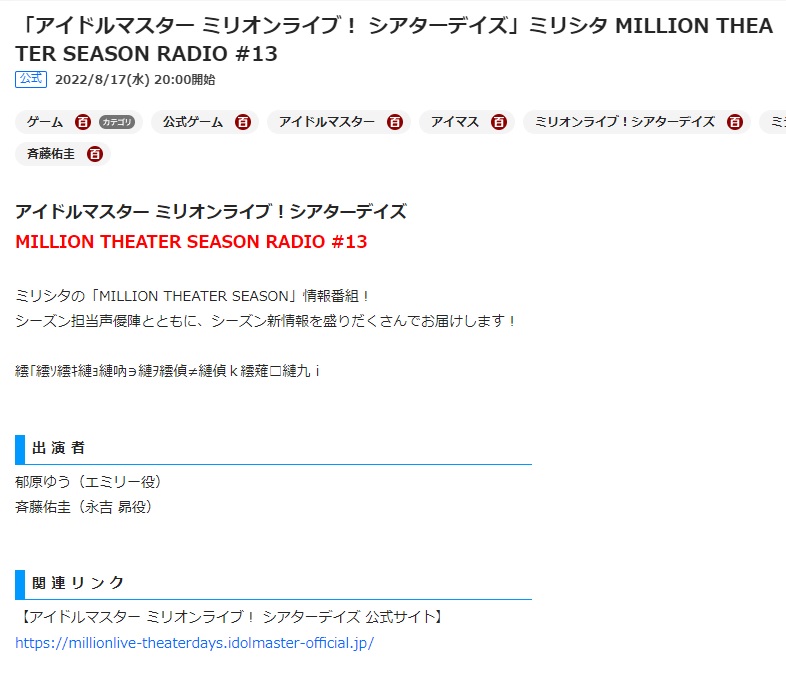Open dictionary icon beside ミリオンライブ！シアターデイズ tag

(735, 122)
